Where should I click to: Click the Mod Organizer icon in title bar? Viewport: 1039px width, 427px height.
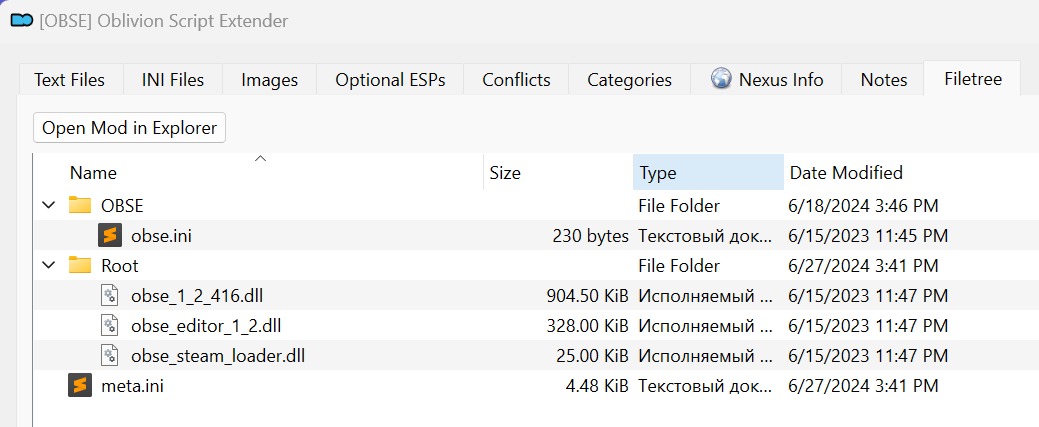point(20,21)
